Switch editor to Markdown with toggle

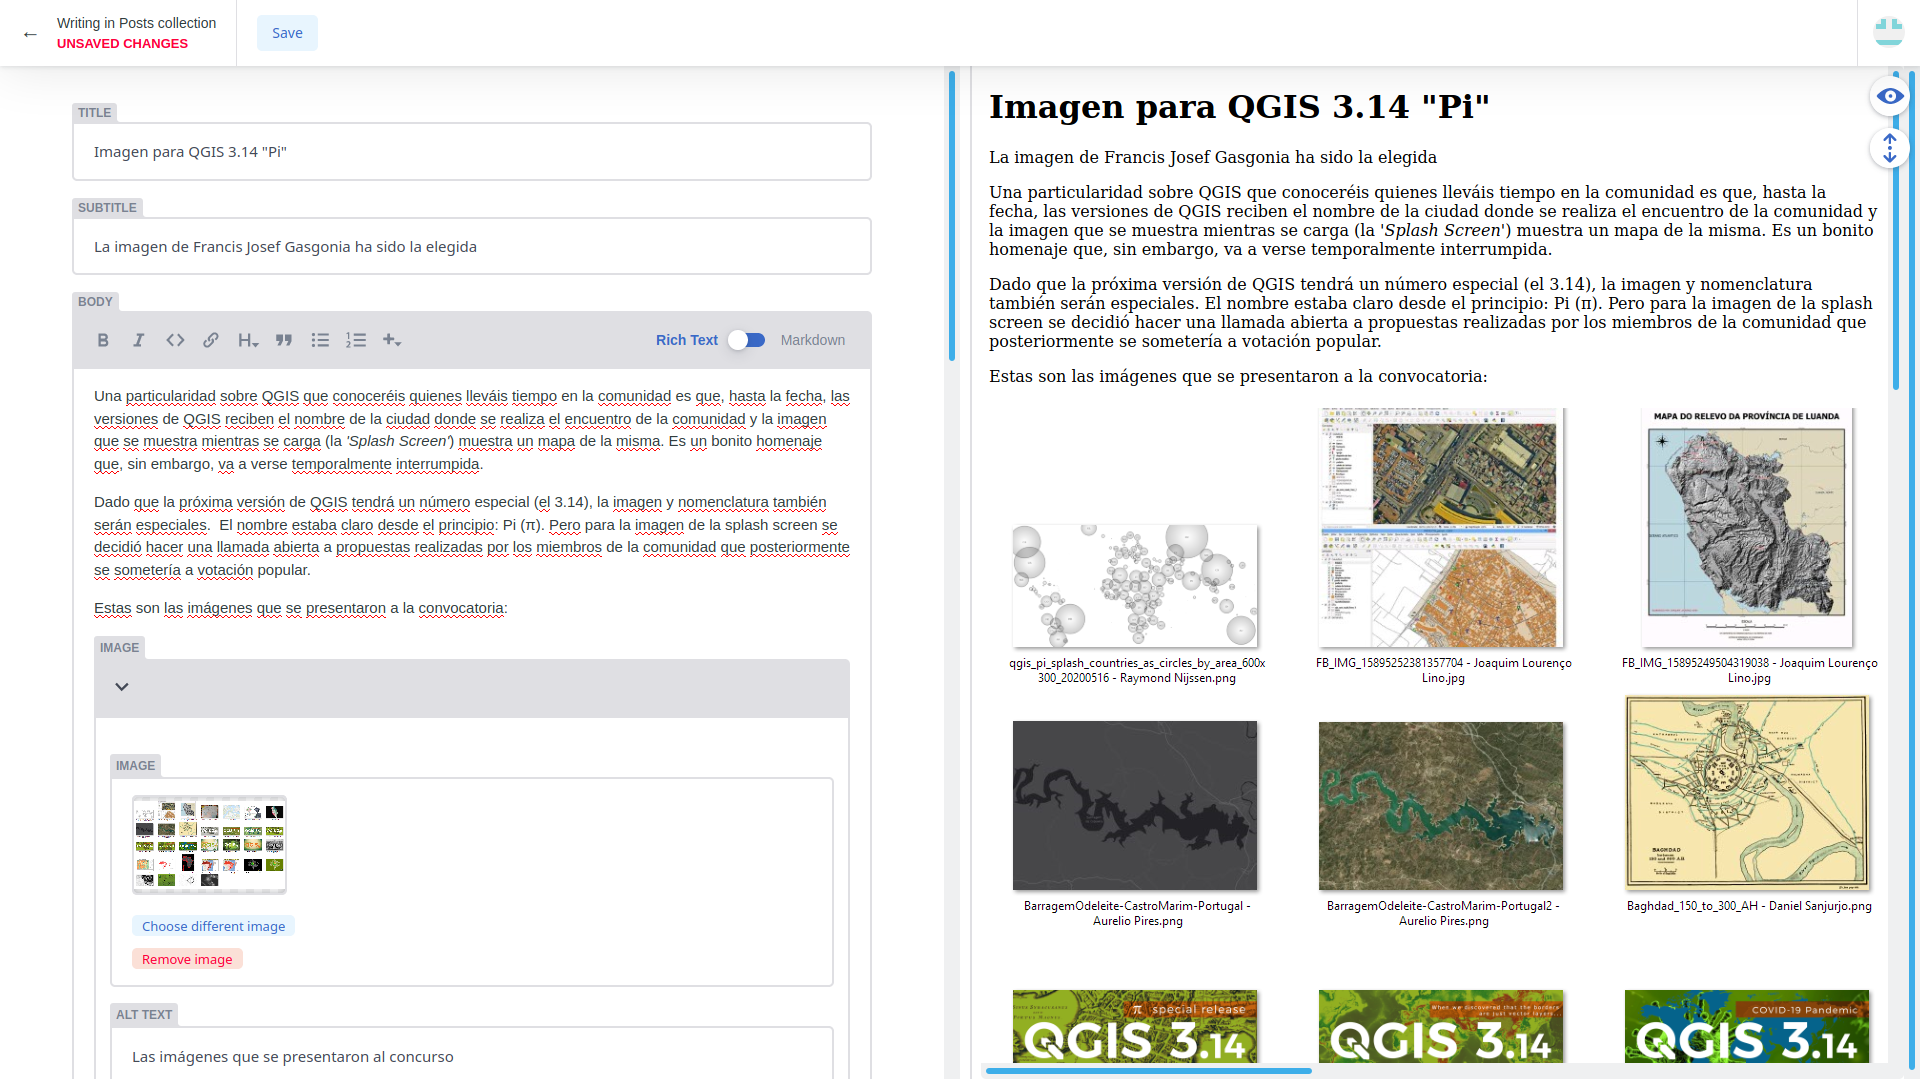(747, 340)
